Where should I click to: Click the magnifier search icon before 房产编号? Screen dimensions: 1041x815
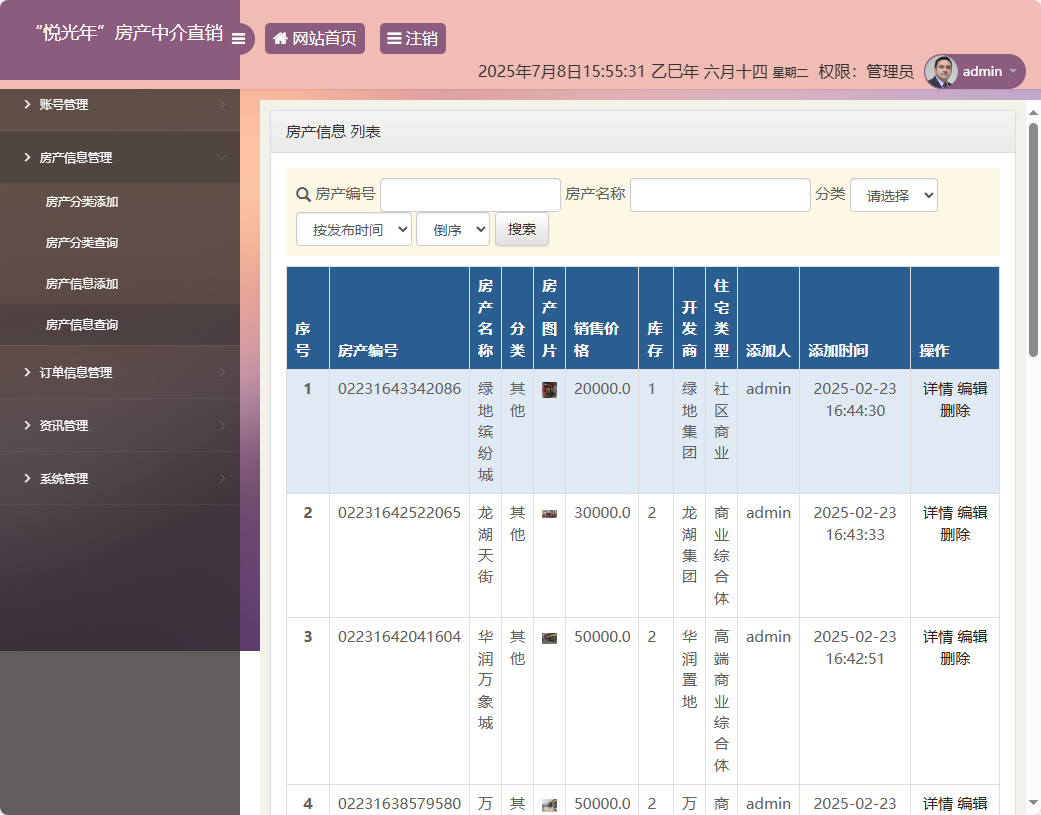(x=301, y=194)
